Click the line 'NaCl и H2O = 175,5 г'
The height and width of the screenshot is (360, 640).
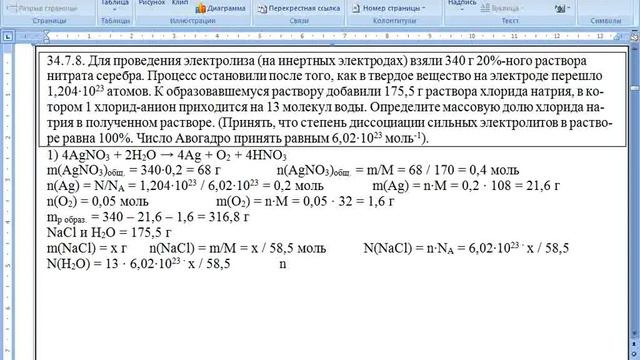click(109, 233)
